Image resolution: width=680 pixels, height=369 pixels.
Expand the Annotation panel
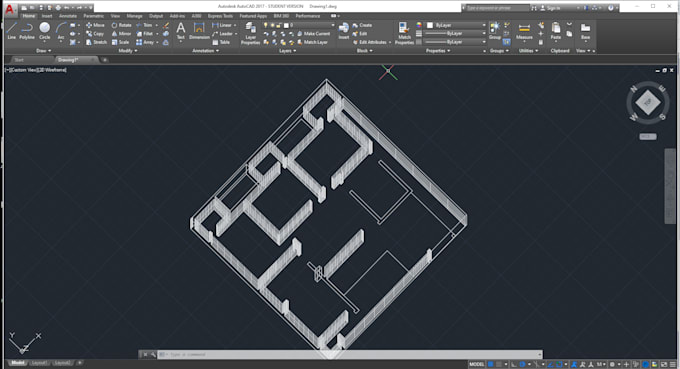coord(206,51)
